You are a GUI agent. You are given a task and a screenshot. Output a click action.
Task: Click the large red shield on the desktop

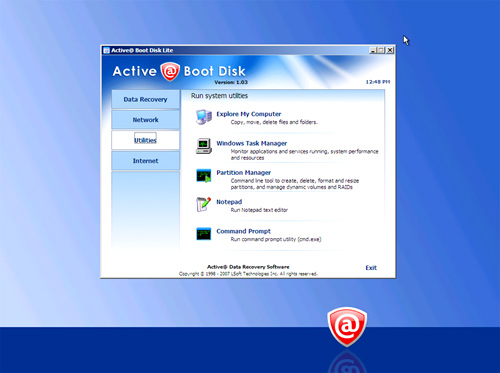click(347, 327)
